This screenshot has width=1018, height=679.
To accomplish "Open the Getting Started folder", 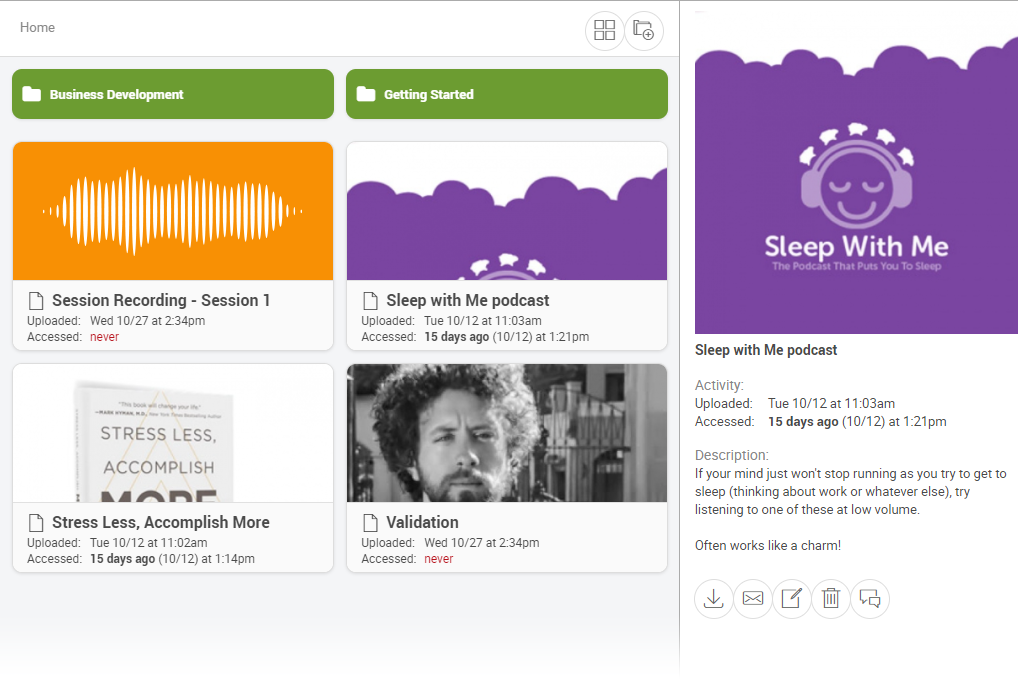I will (x=506, y=94).
